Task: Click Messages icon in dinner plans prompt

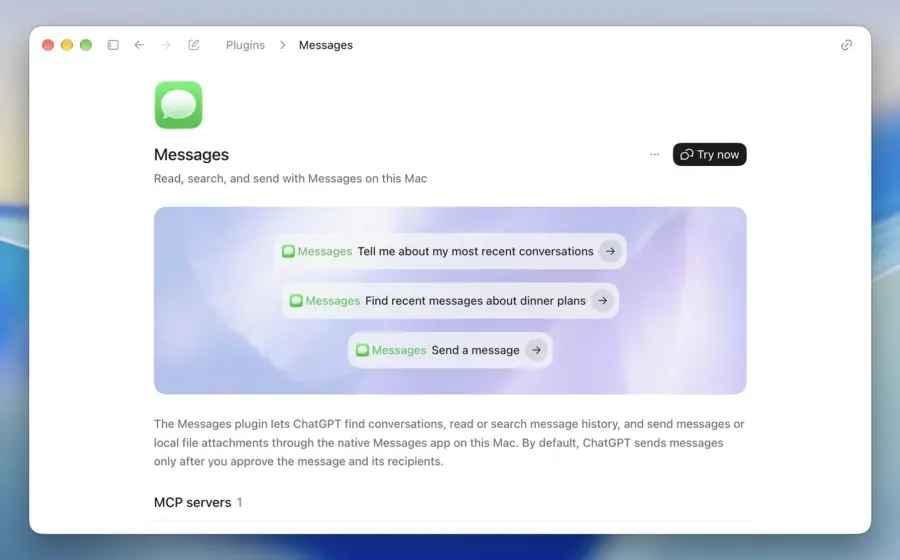Action: pos(296,301)
